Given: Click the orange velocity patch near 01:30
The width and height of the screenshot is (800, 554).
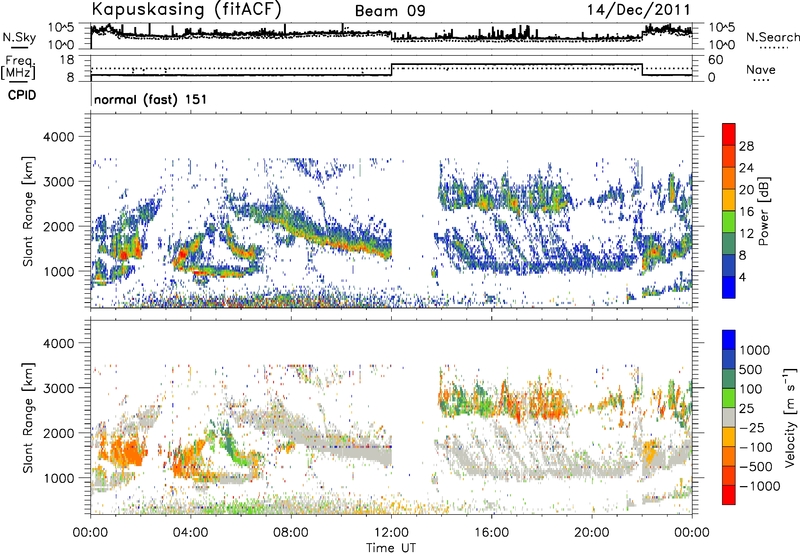Looking at the screenshot, I should (x=126, y=451).
